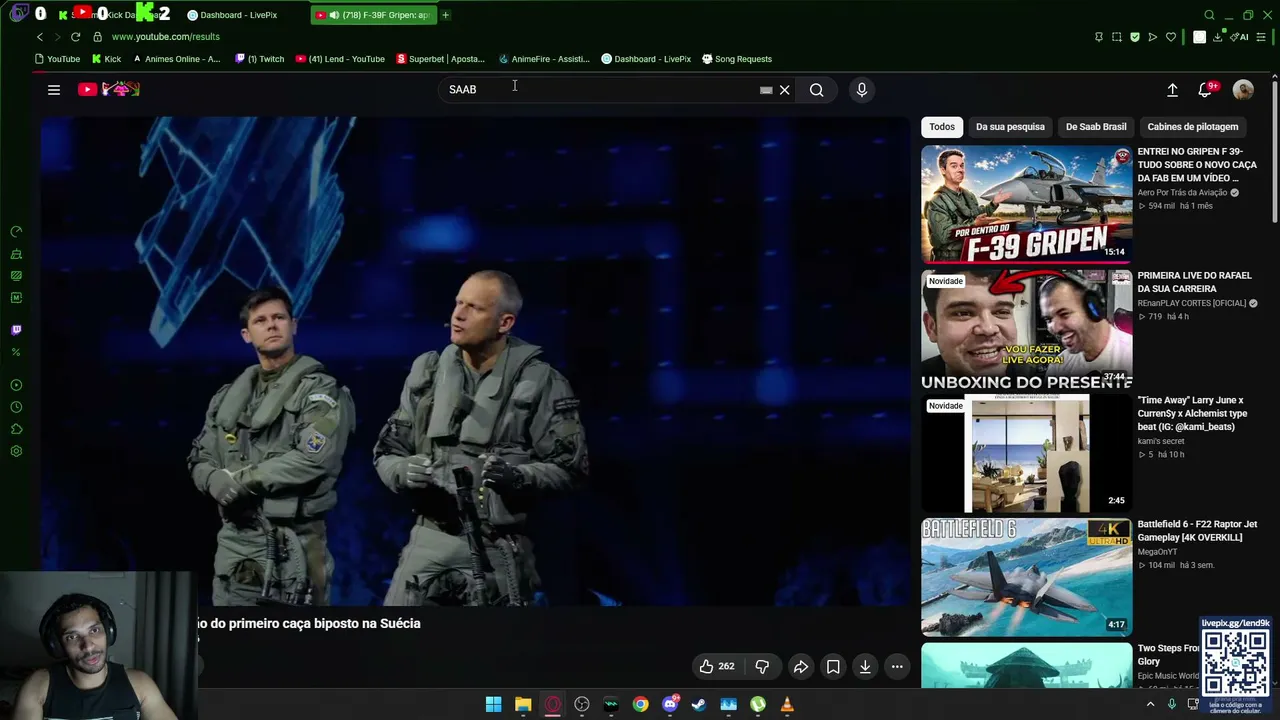Image resolution: width=1280 pixels, height=720 pixels.
Task: Switch to the F-39F Gripen browser tab
Action: click(373, 15)
